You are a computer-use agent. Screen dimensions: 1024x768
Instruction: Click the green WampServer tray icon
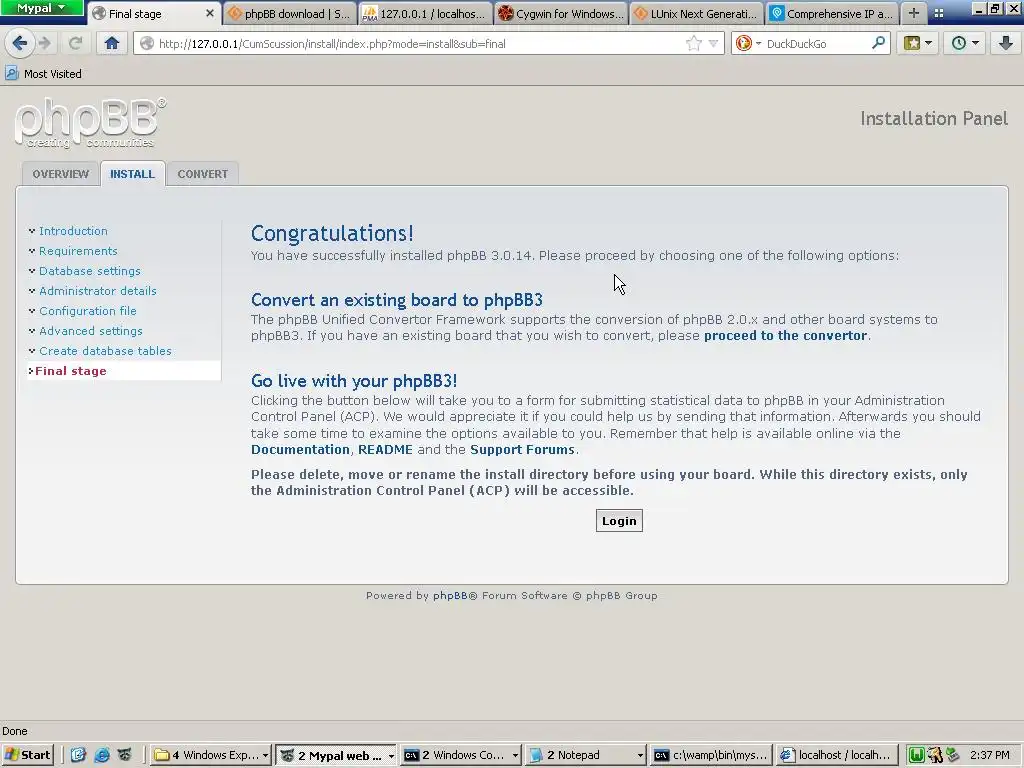(916, 755)
